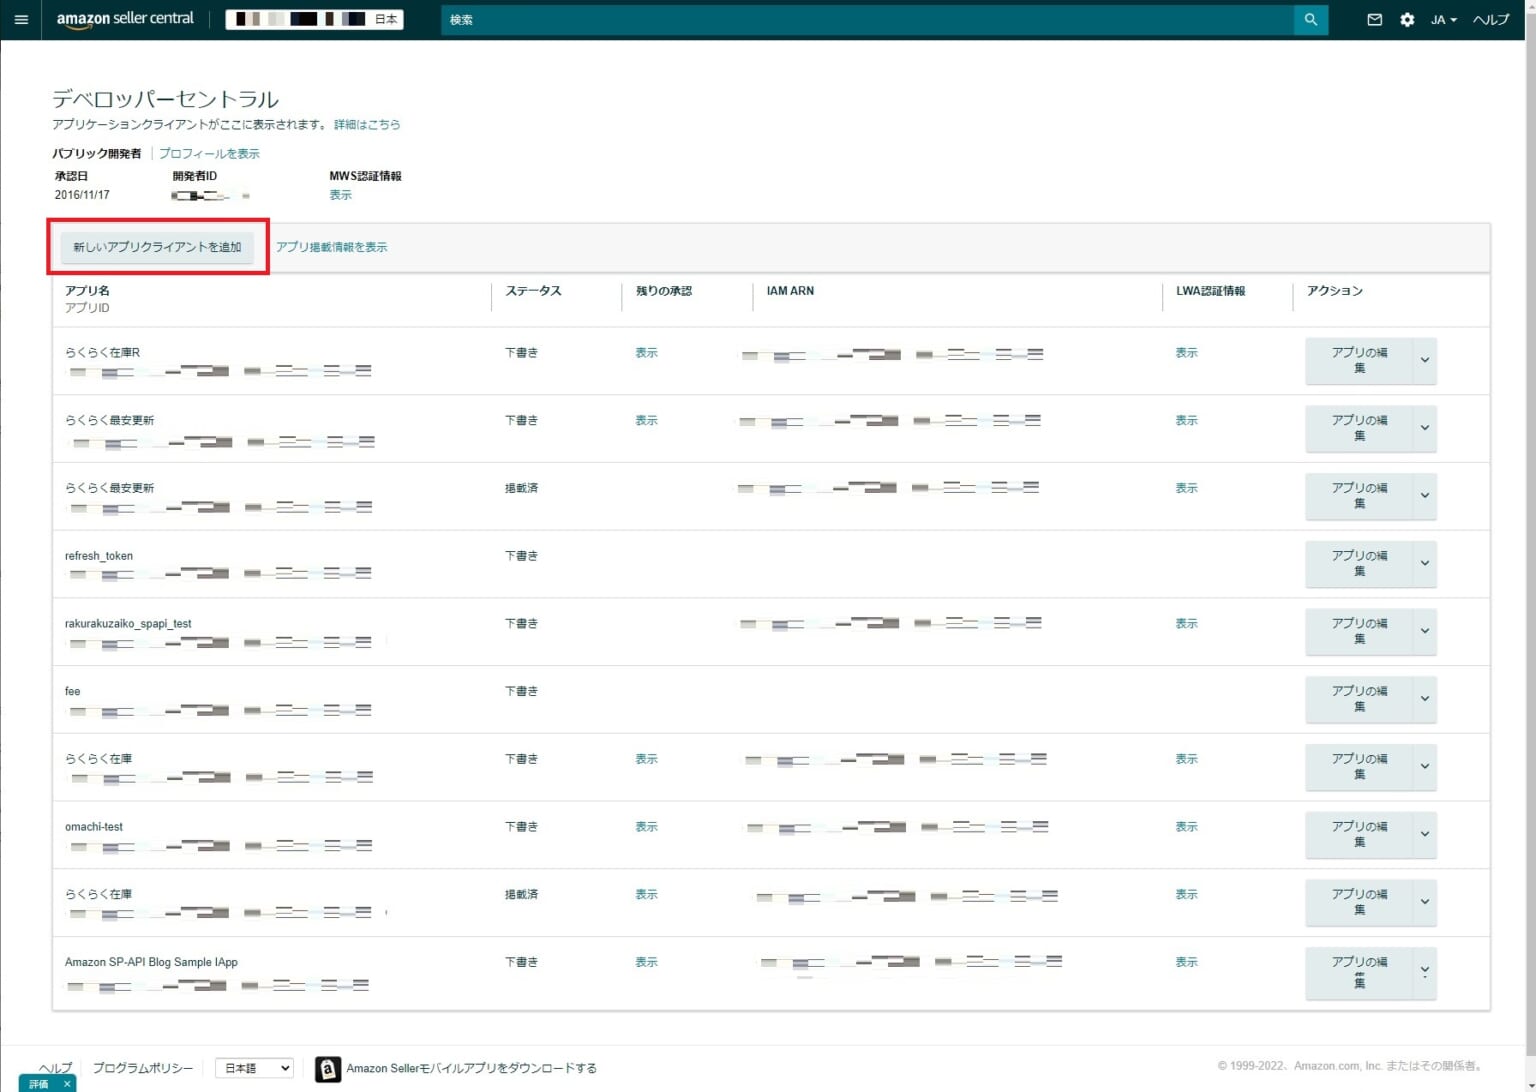Open the プログラムポリシー footer link
Viewport: 1536px width, 1092px height.
[x=142, y=1068]
